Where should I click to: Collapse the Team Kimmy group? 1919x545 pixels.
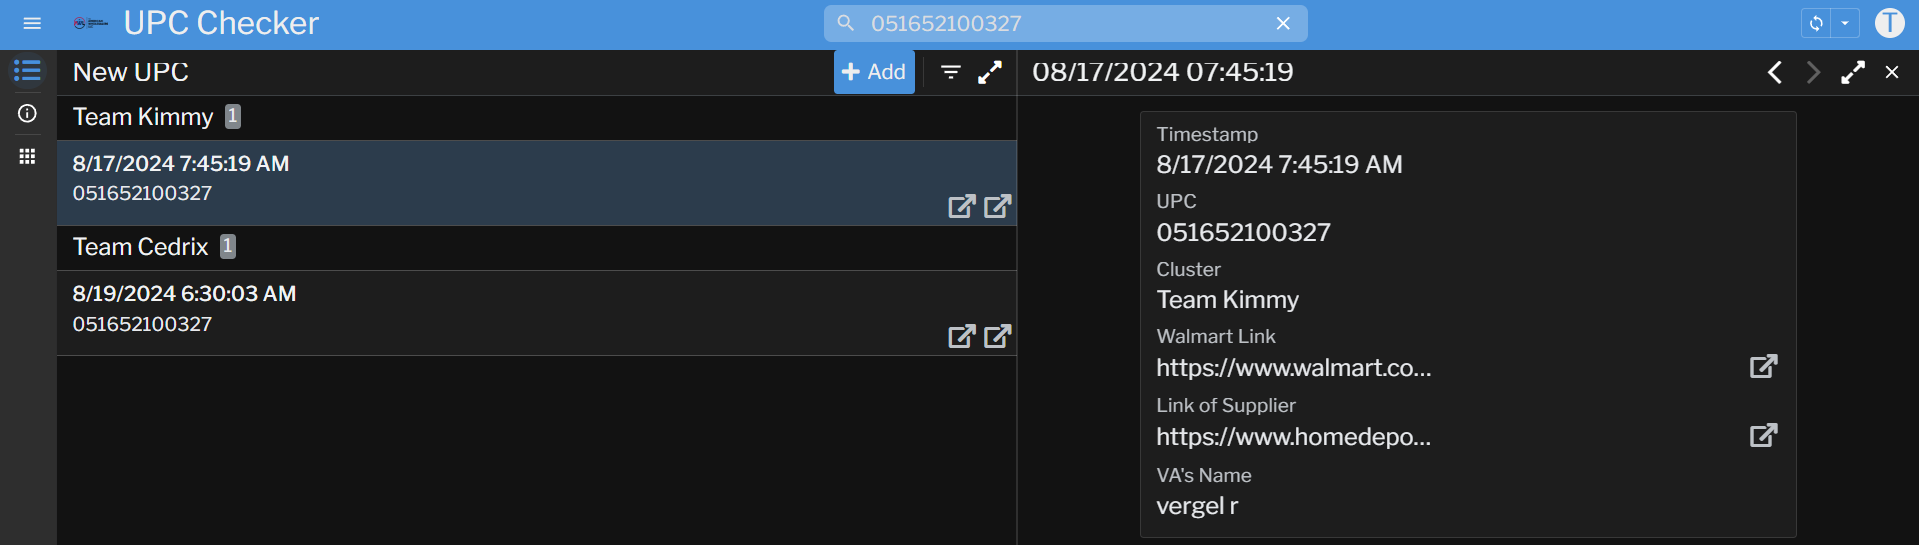[x=143, y=117]
